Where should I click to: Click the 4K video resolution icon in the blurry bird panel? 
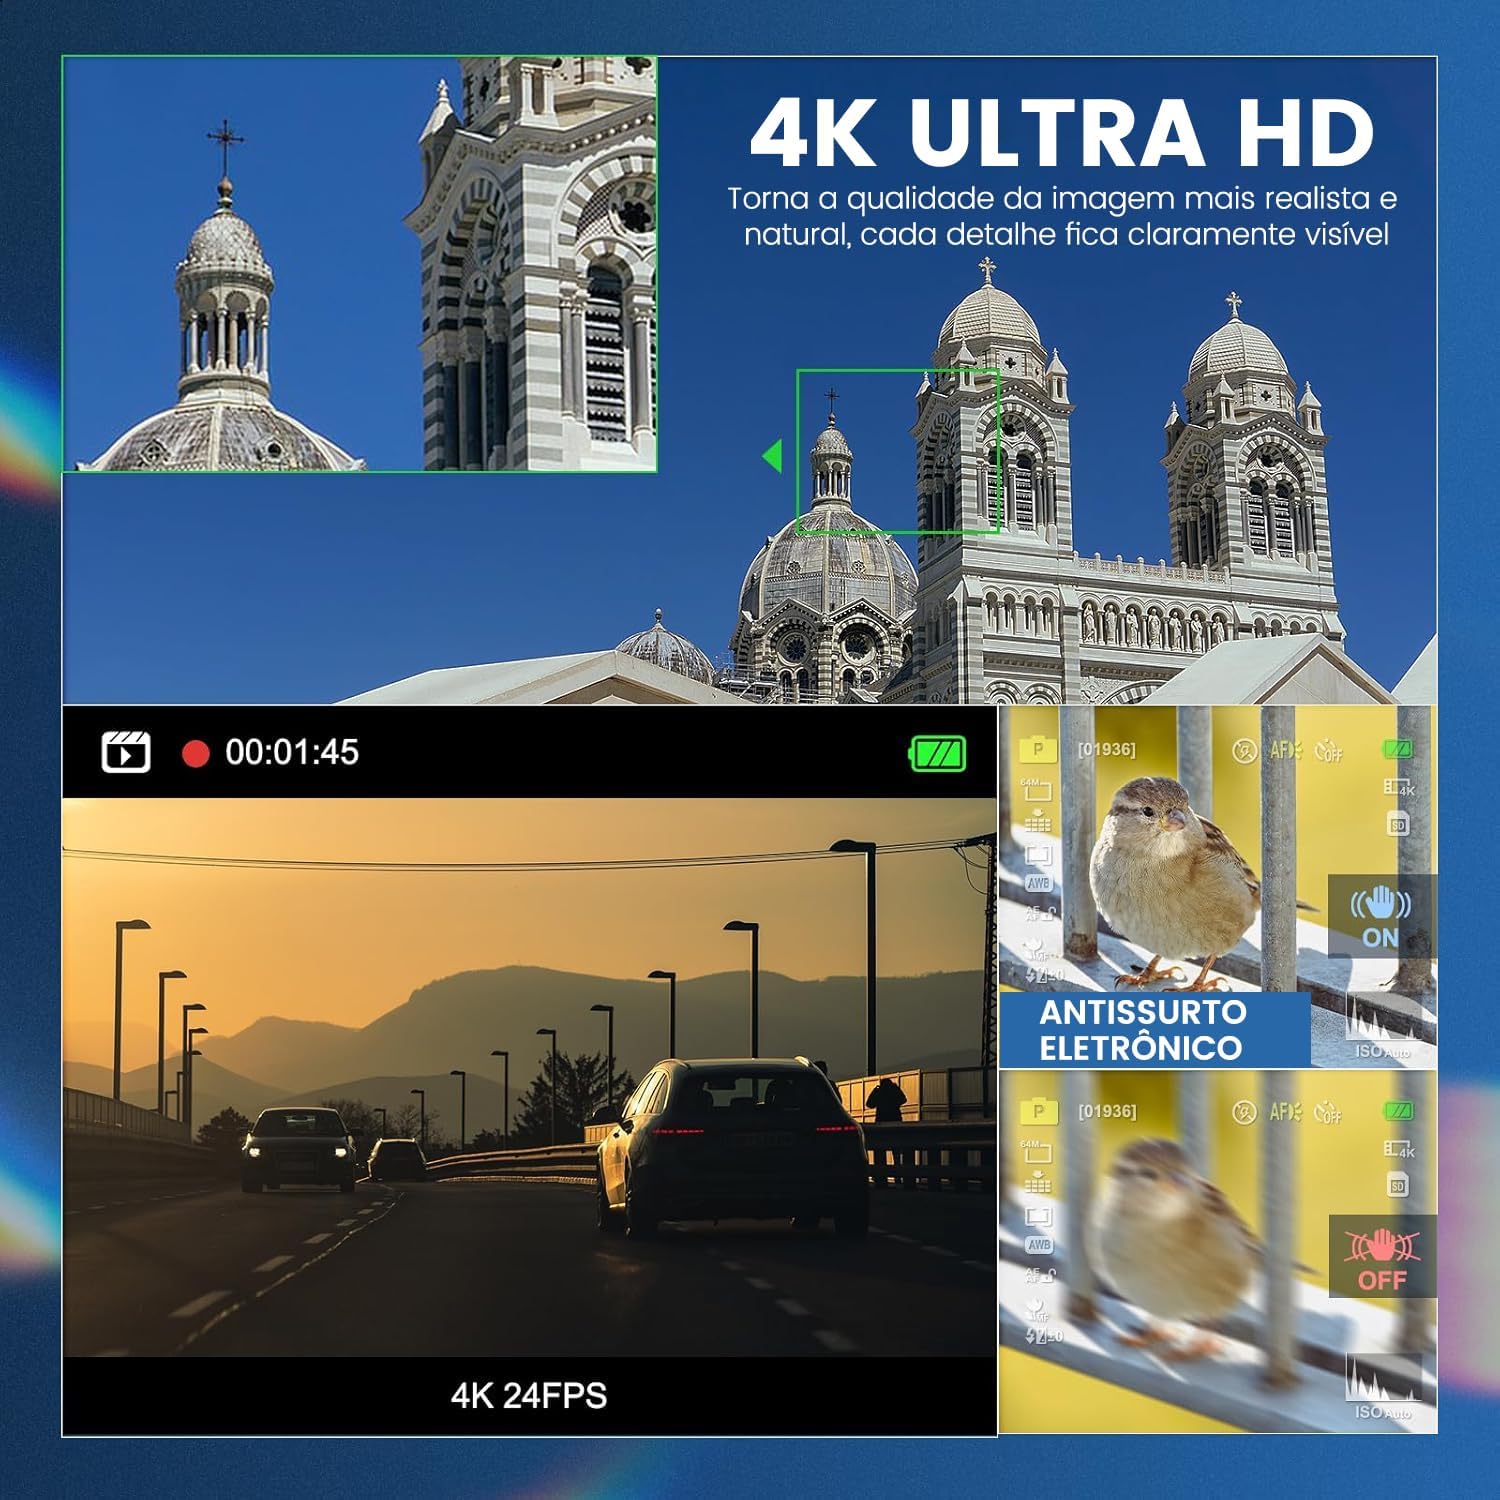[x=1400, y=1150]
